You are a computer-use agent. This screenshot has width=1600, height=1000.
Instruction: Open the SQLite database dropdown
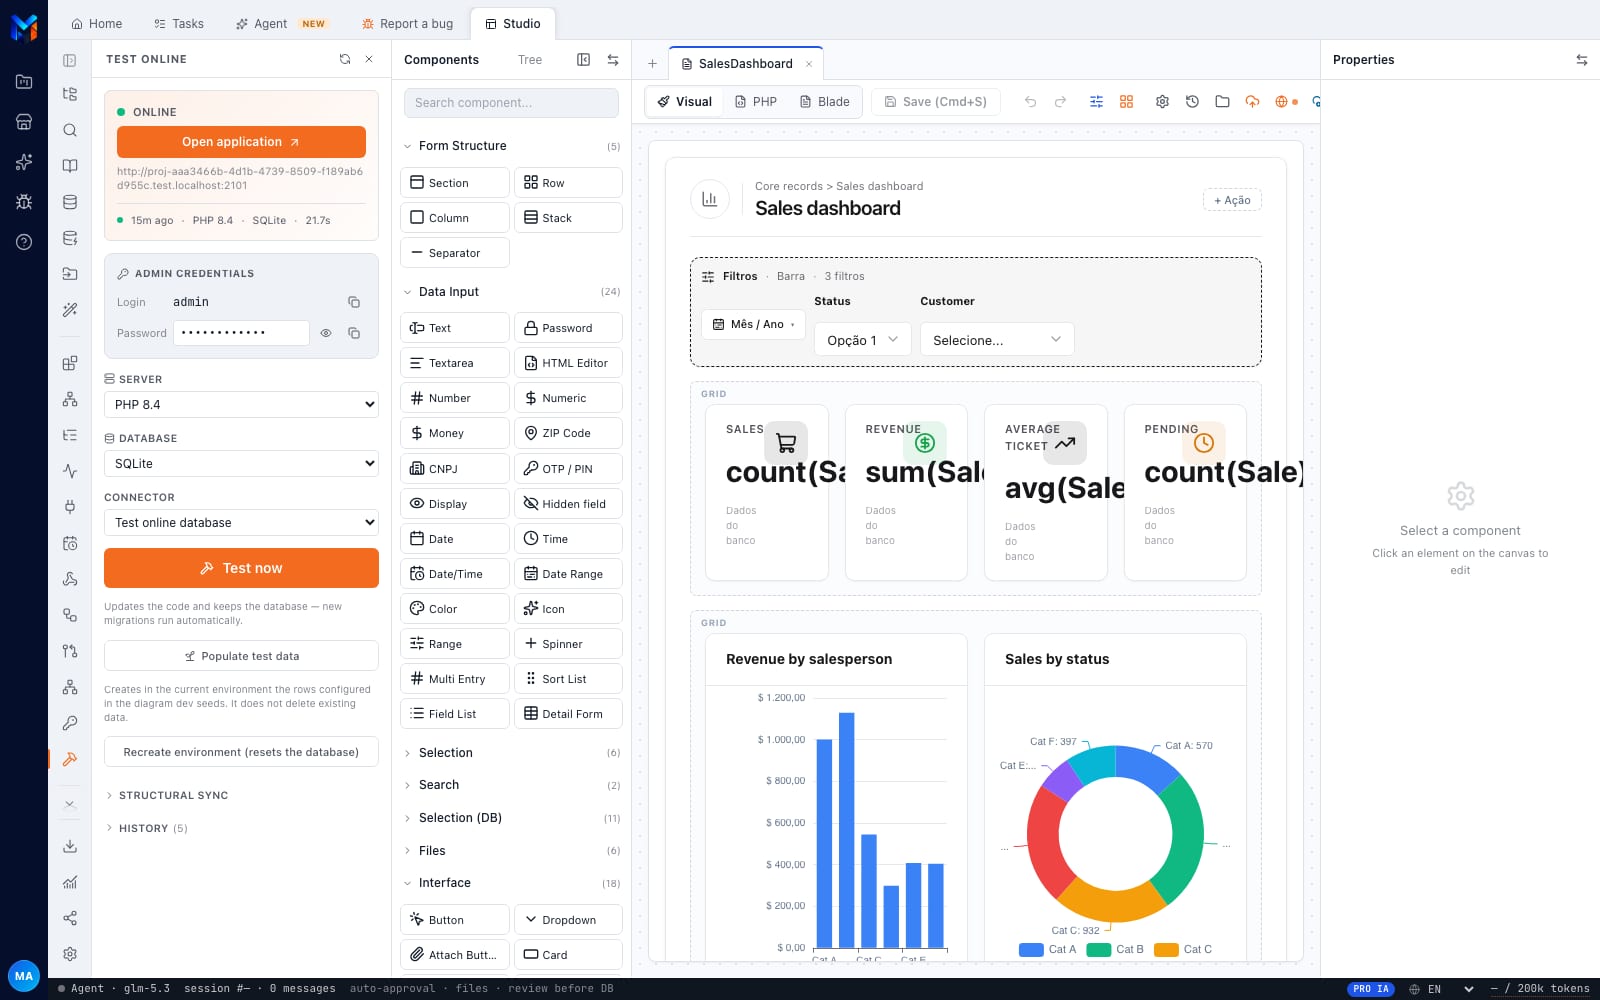click(x=241, y=464)
